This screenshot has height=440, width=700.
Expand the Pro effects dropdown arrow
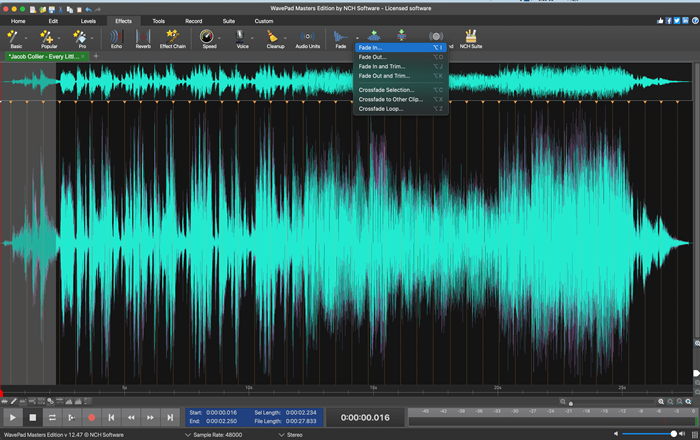coord(92,38)
